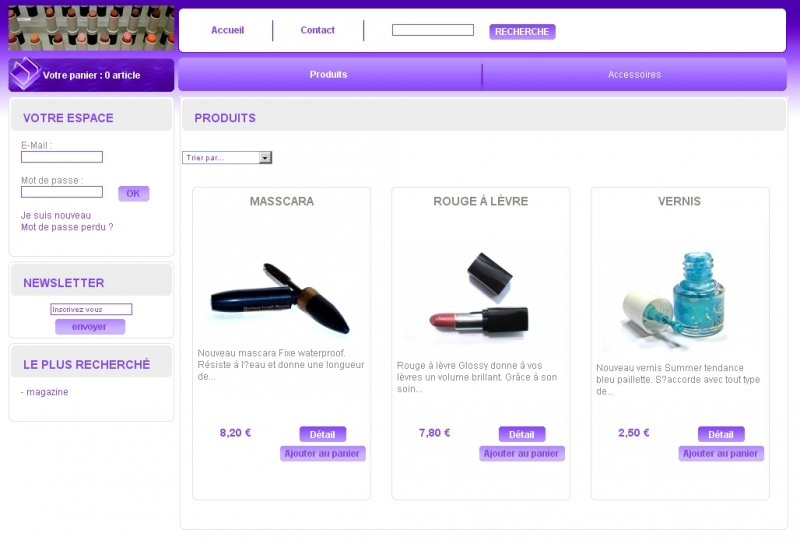
Task: Click the shopping cart icon beside Votre panier
Action: point(24,74)
